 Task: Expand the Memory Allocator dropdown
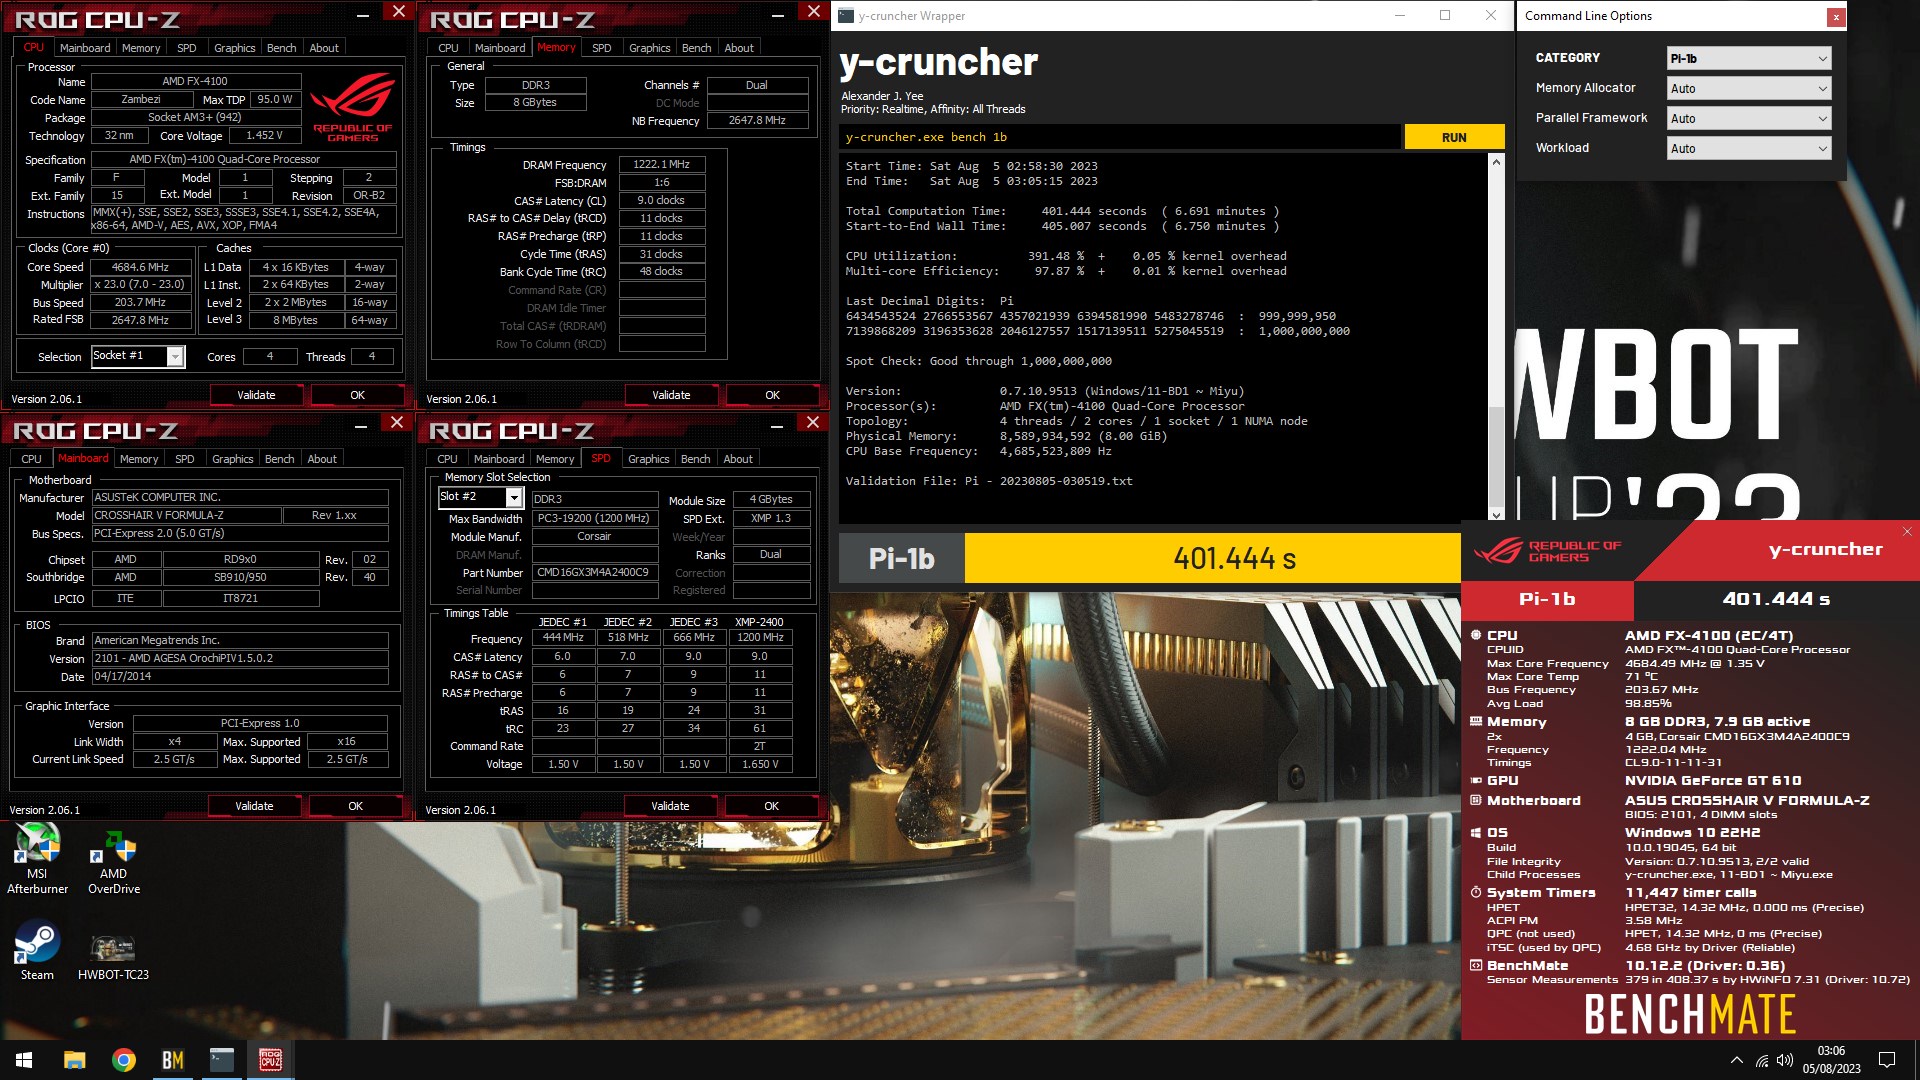[1748, 88]
